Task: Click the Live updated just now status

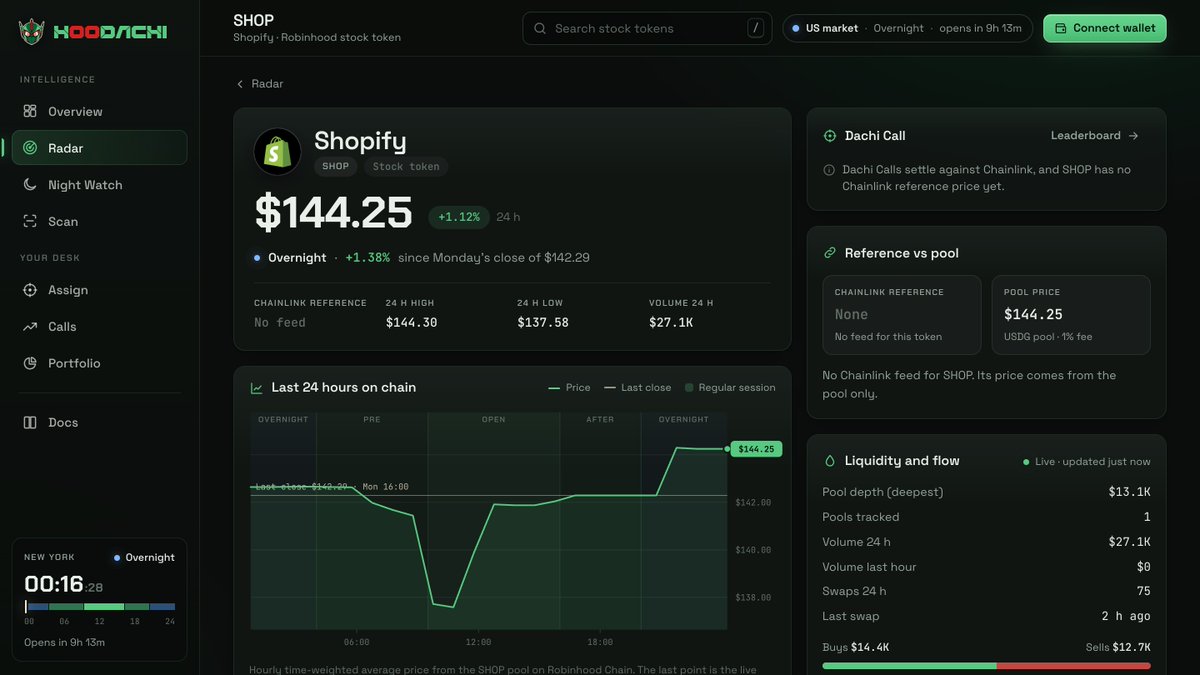Action: (1086, 462)
